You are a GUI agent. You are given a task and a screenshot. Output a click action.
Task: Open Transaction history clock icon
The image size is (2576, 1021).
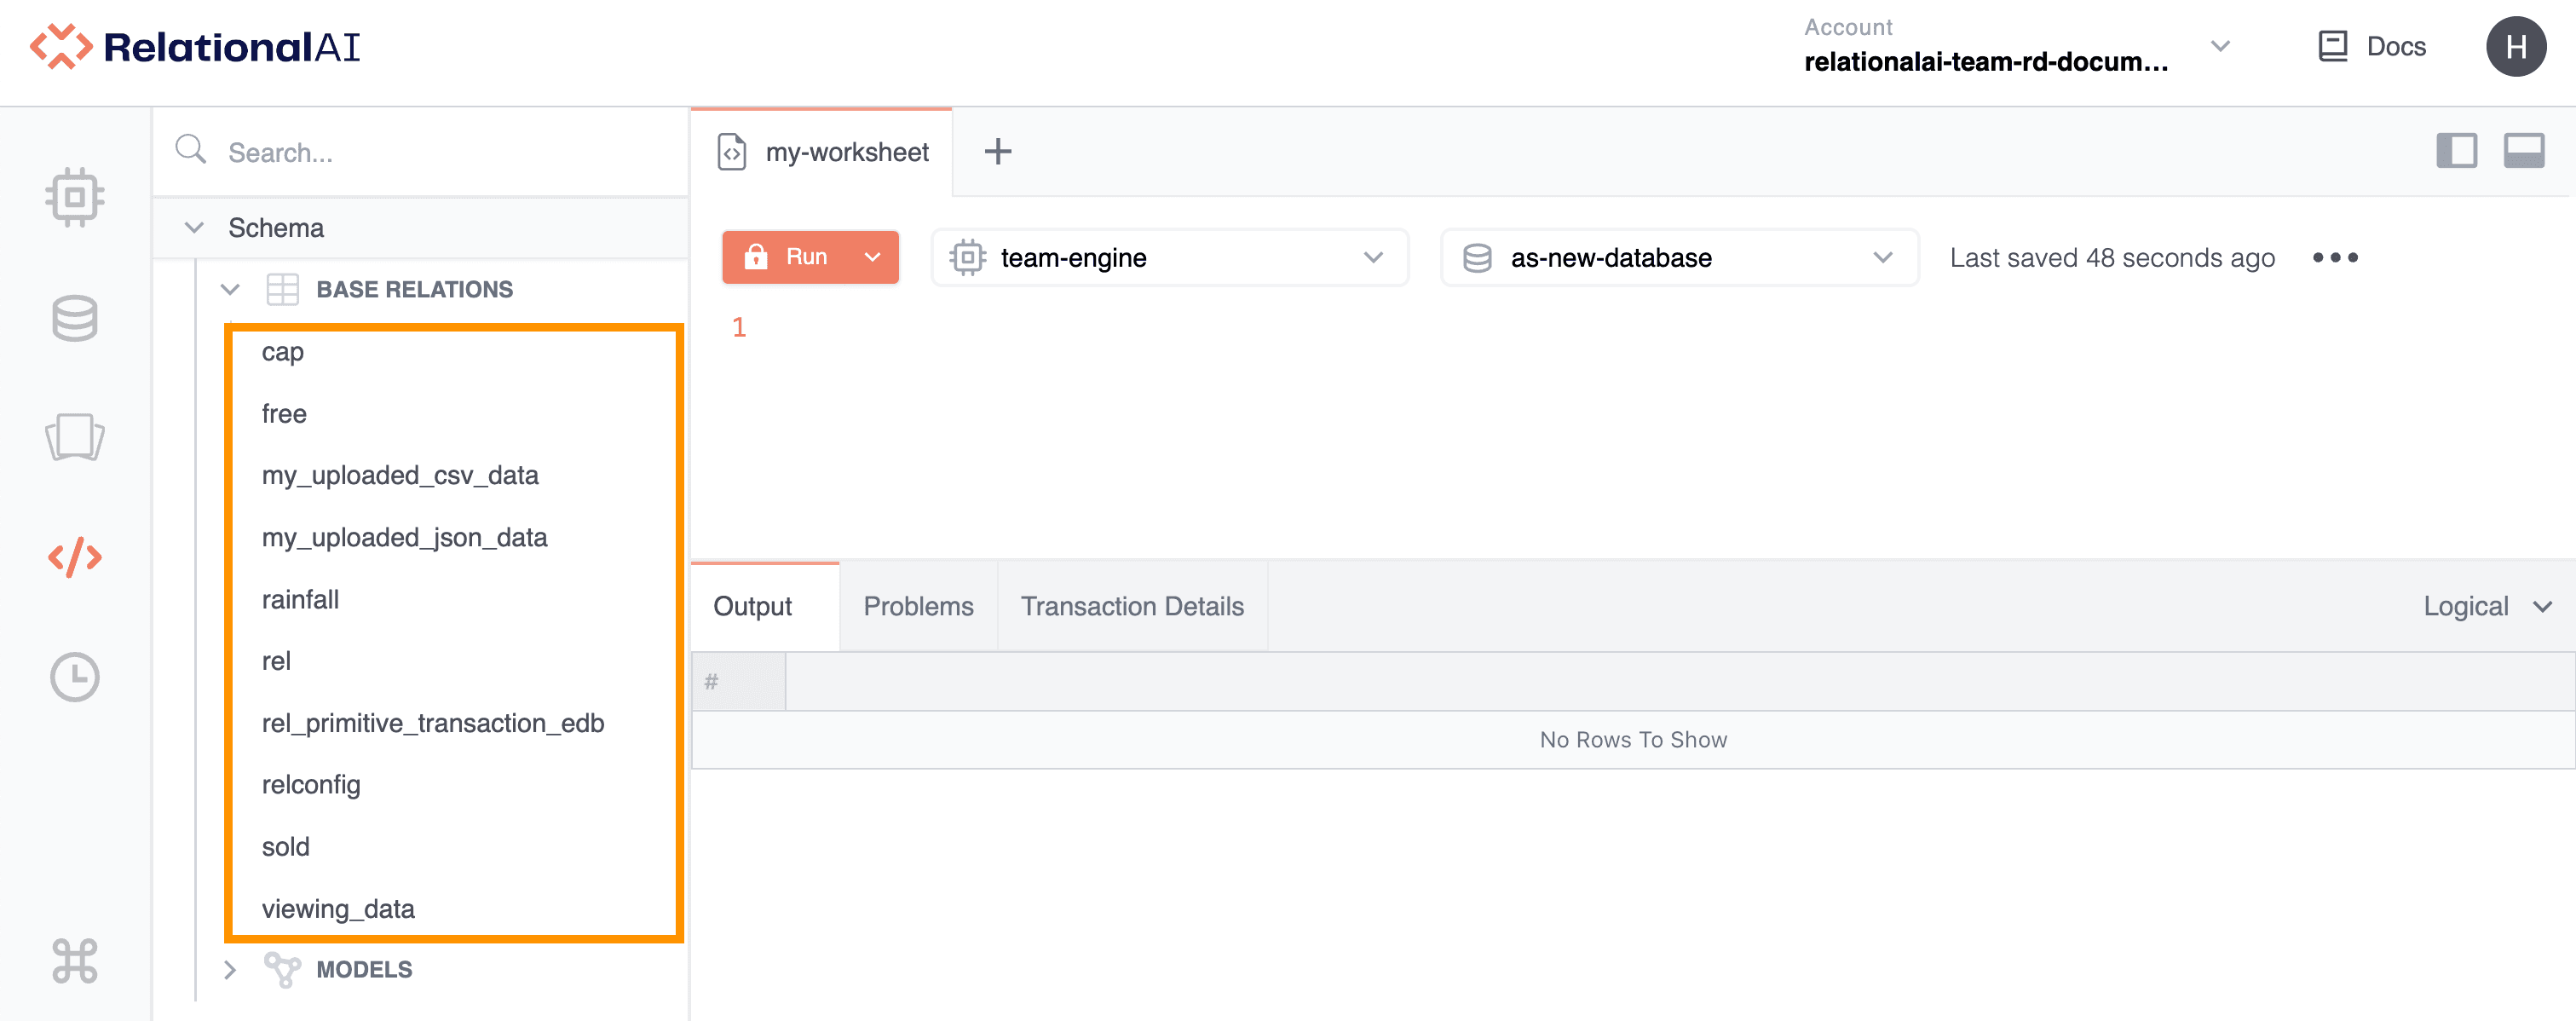pyautogui.click(x=74, y=677)
